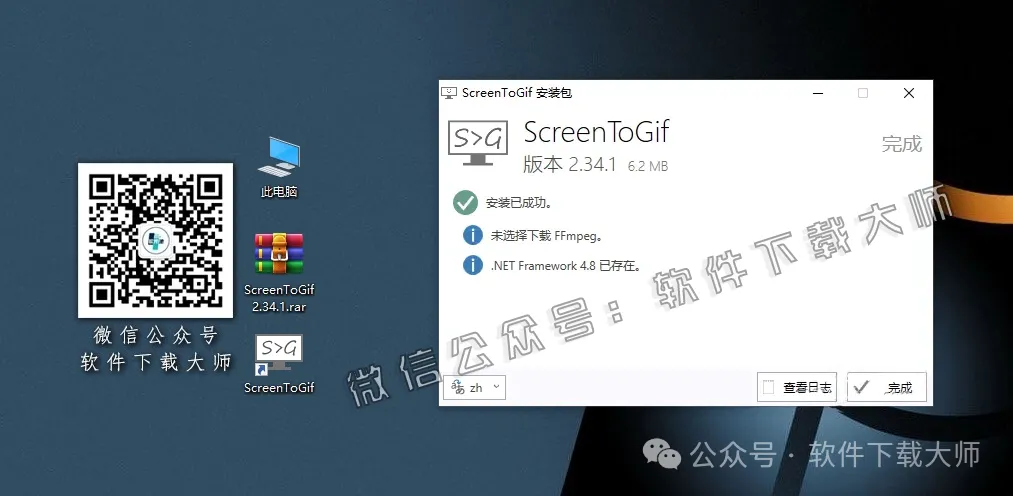This screenshot has height=496, width=1013.
Task: Click the QR code image on desktop
Action: (155, 240)
